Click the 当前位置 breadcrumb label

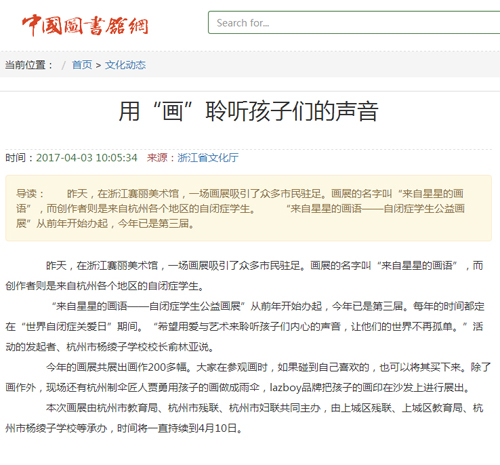[29, 65]
